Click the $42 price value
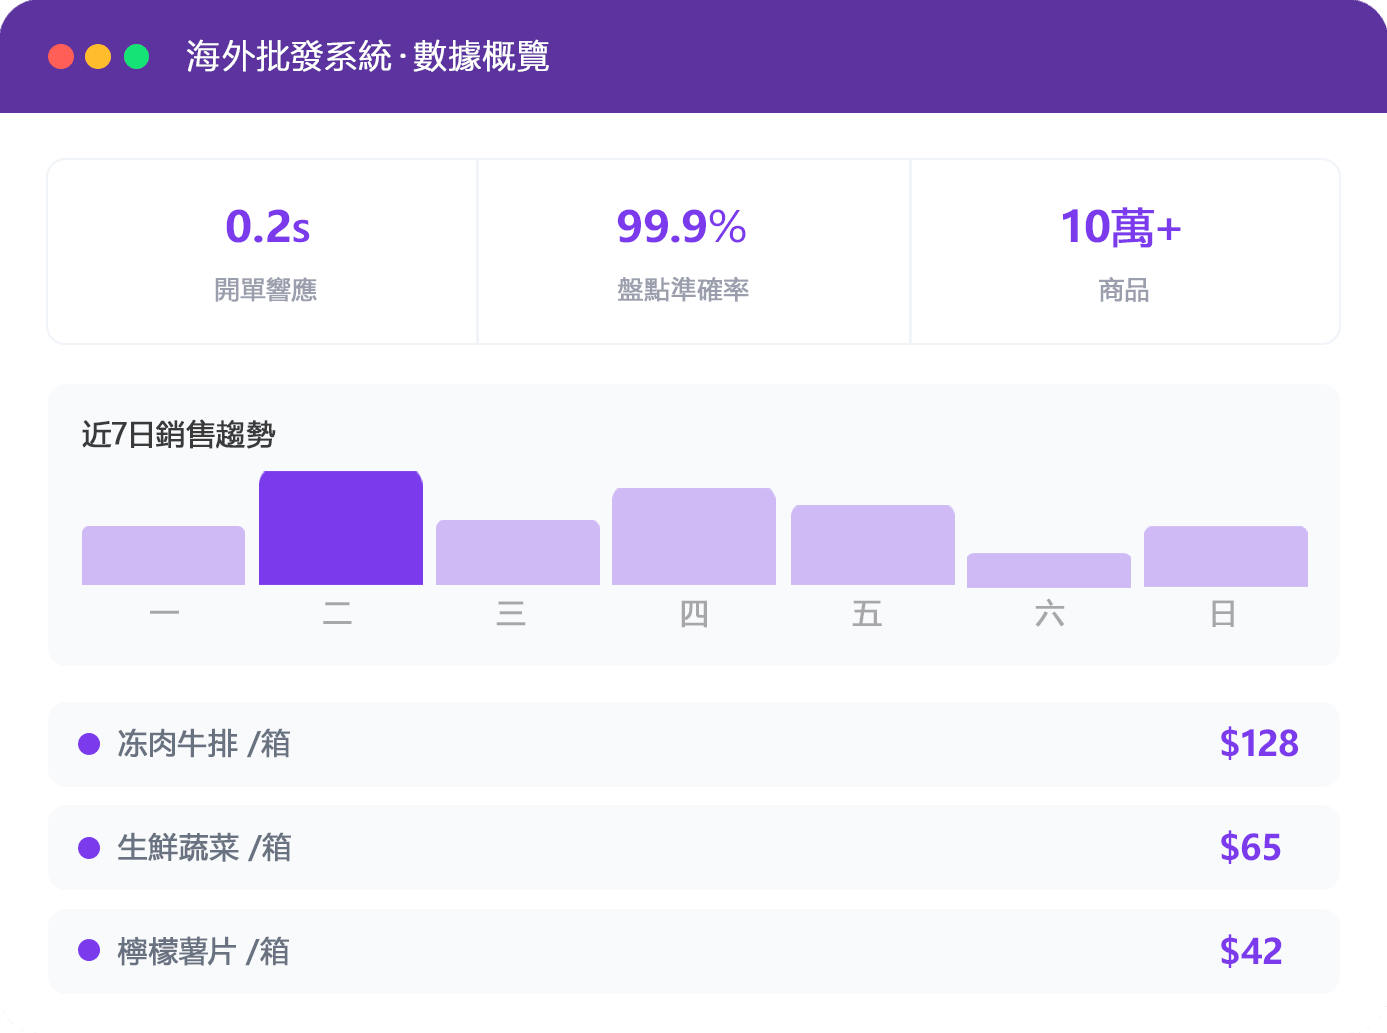This screenshot has width=1387, height=1033. point(1251,951)
